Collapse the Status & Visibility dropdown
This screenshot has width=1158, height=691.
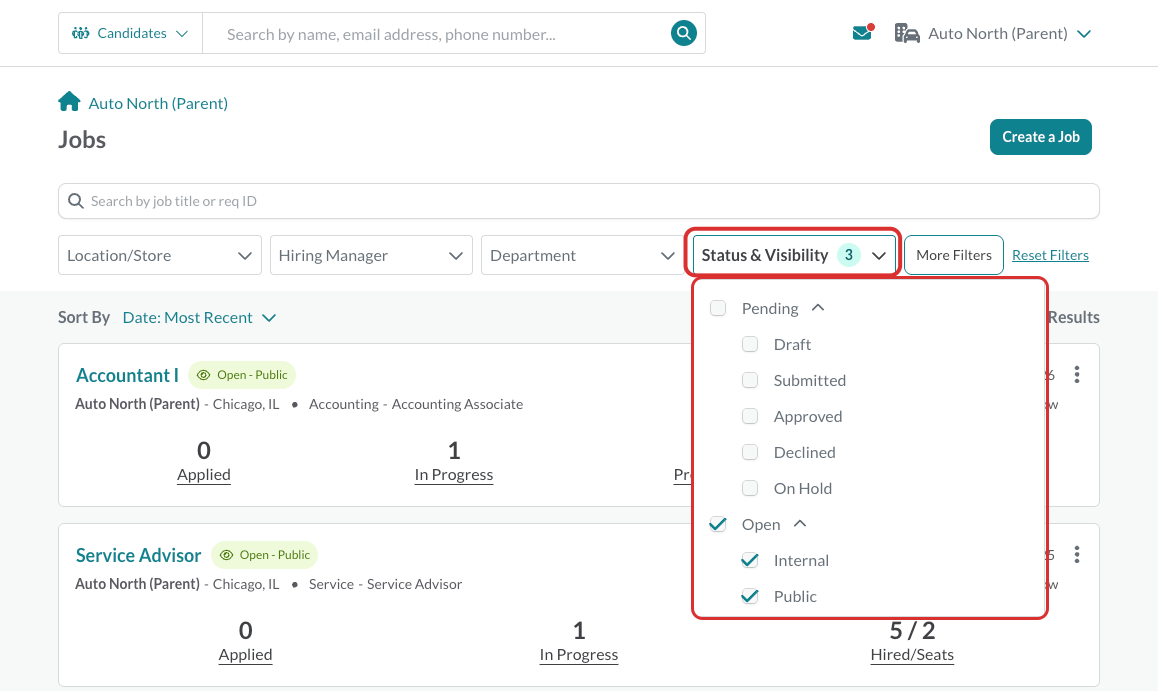(794, 255)
